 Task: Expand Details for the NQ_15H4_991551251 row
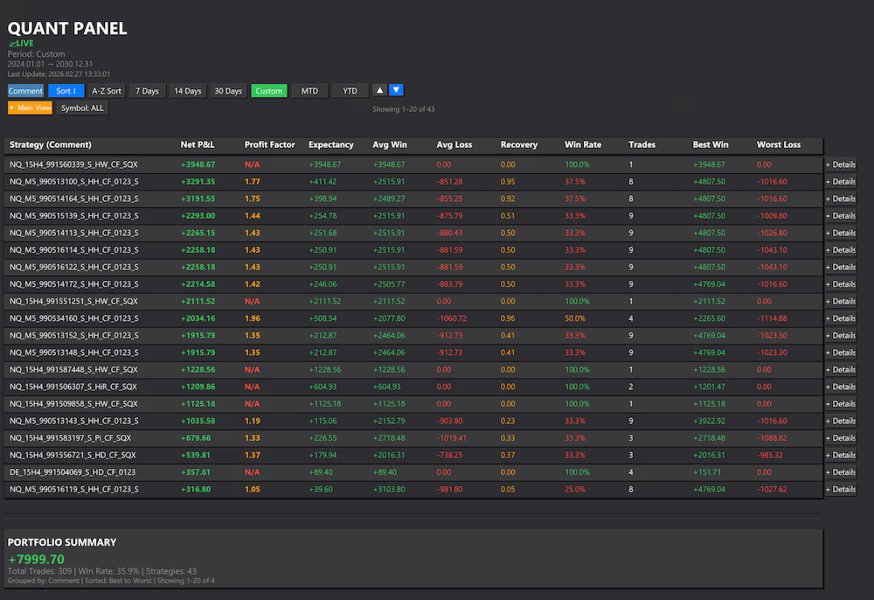click(841, 301)
